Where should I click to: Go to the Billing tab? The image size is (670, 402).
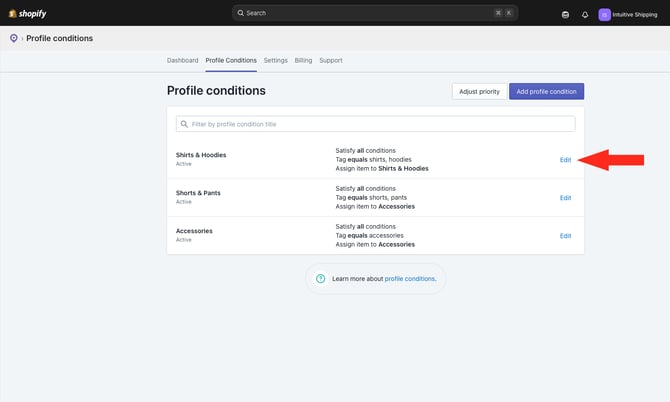click(303, 60)
